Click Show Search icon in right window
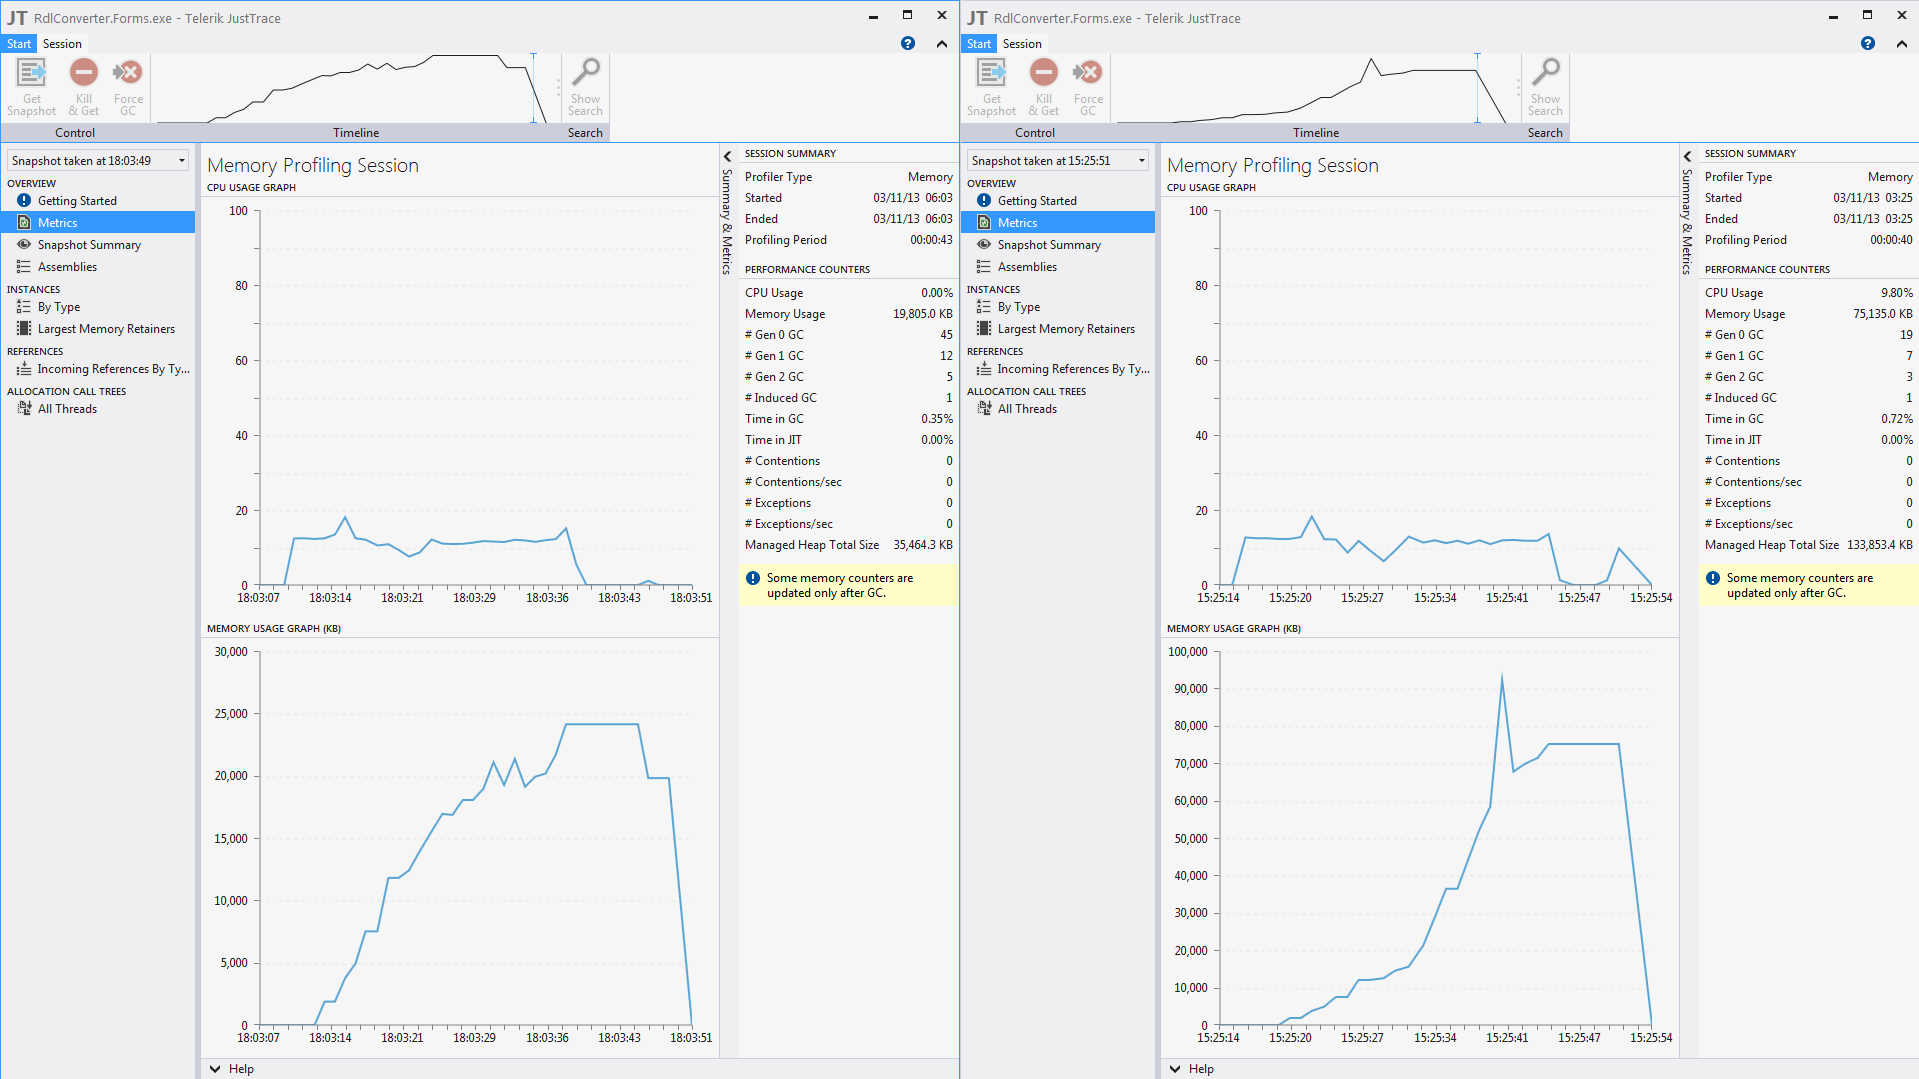Viewport: 1919px width, 1079px height. (x=1545, y=73)
